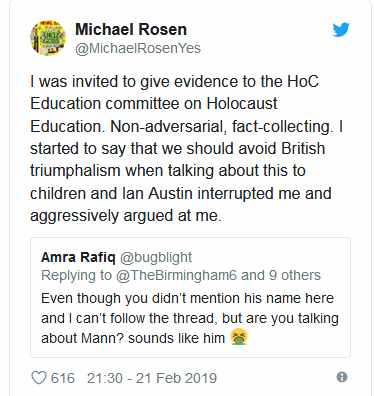This screenshot has width=374, height=396.
Task: Open the Michael Rosen display name
Action: tap(131, 30)
